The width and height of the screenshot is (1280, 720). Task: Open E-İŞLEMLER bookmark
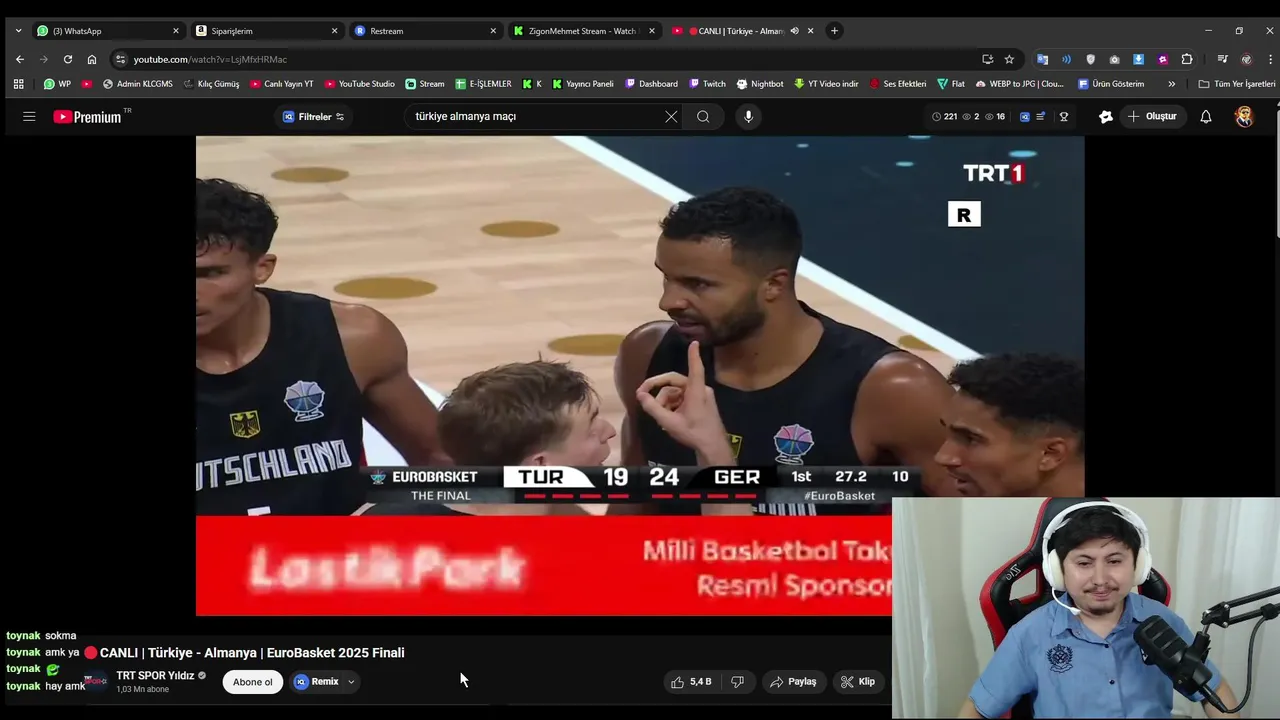(483, 84)
